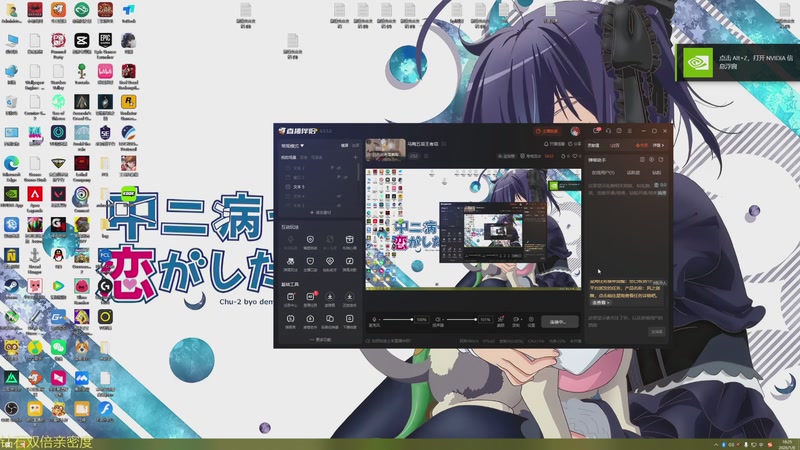
Task: Open the messages icon with red badge
Action: [596, 131]
